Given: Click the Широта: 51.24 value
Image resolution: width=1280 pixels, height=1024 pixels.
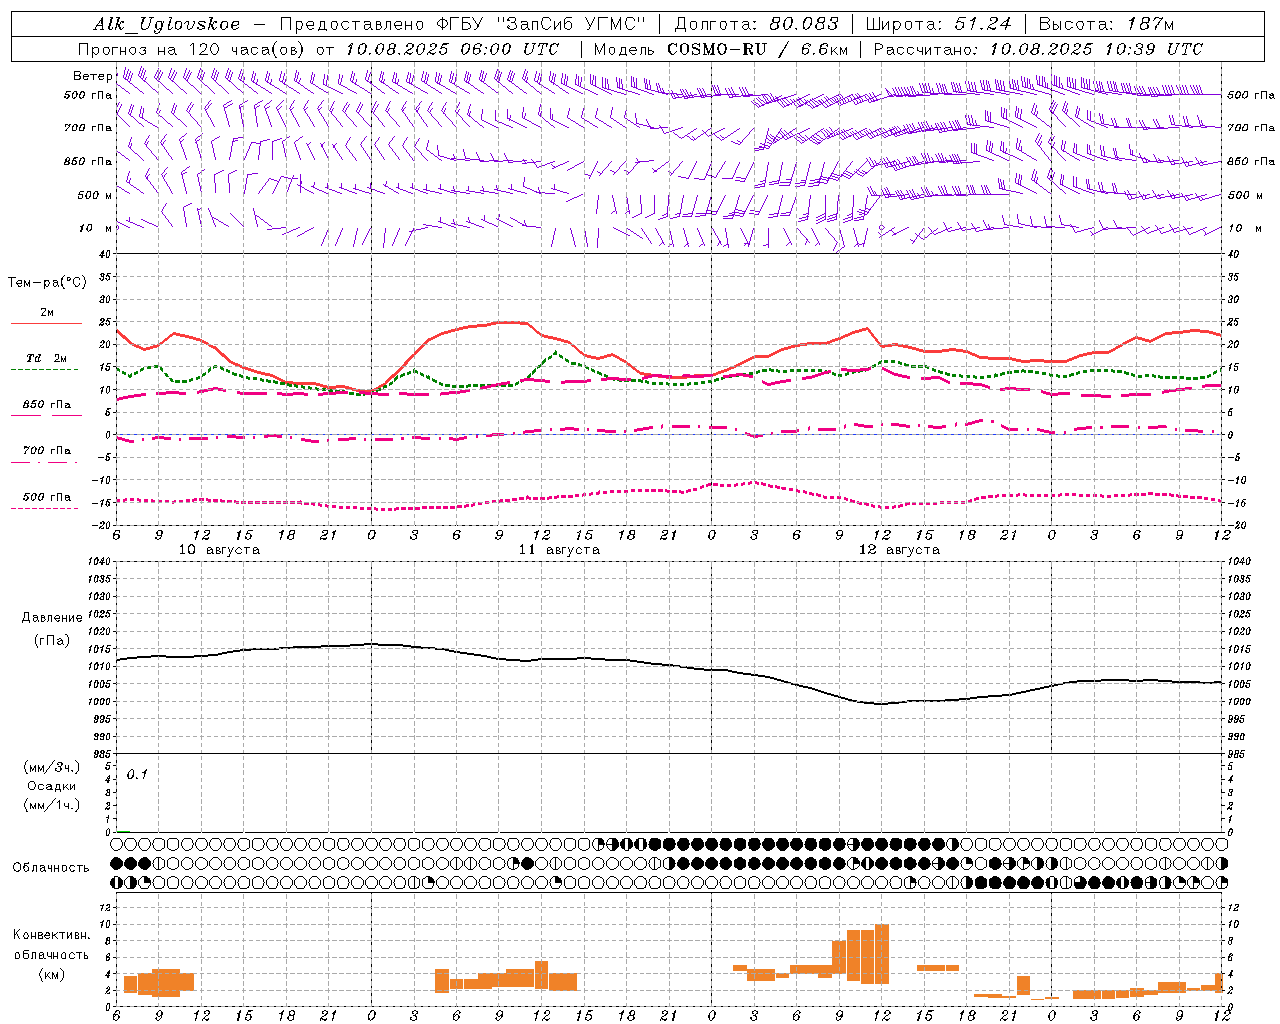Looking at the screenshot, I should 938,24.
